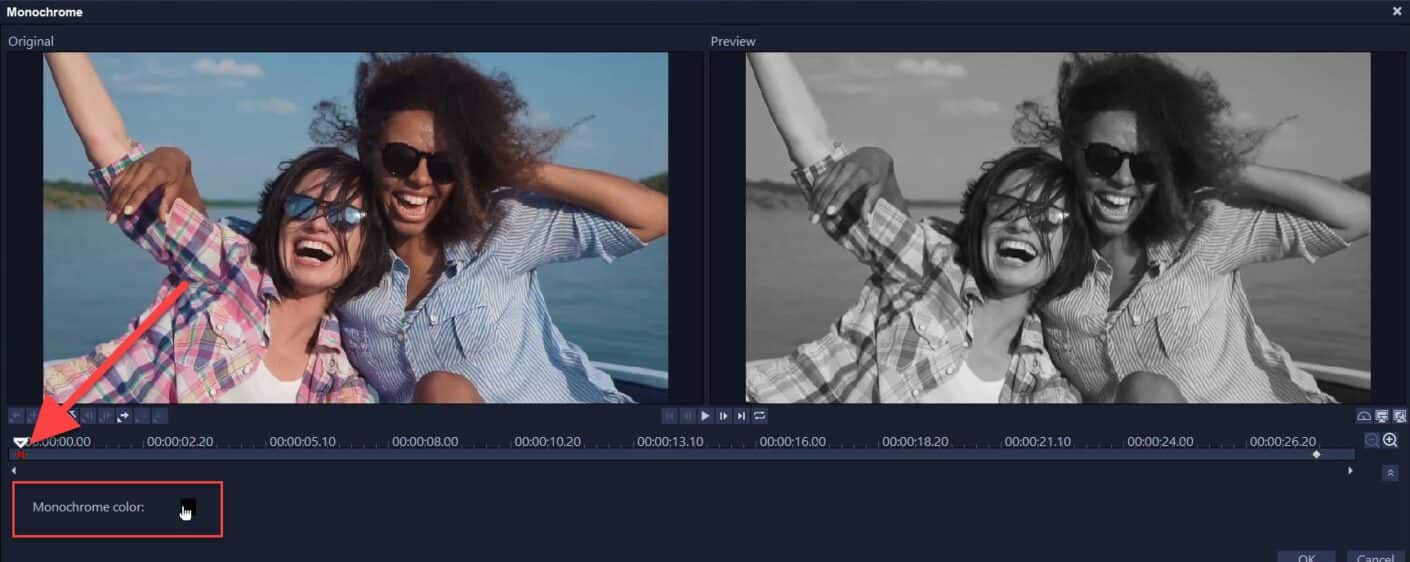Viewport: 1410px width, 562px height.
Task: Click the enable device (monitor) icon
Action: 1382,416
